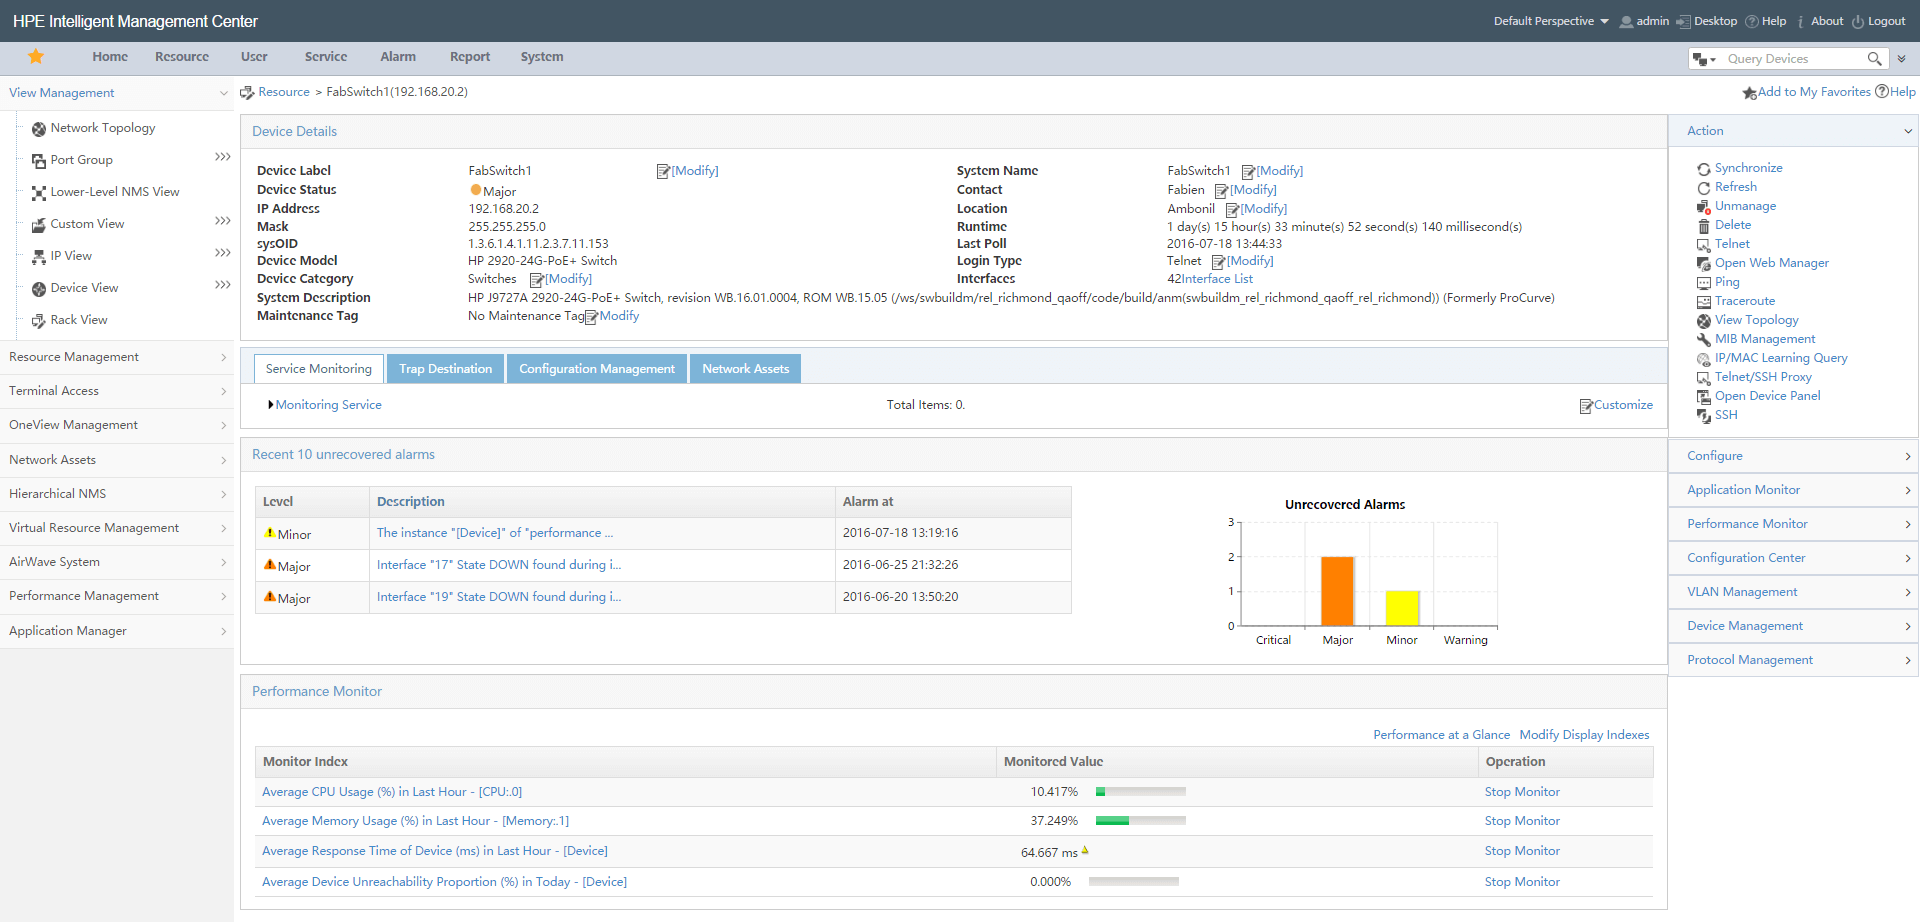Screen dimensions: 1920x922
Task: Open the Interface "17" State DOWN alarm
Action: coord(499,565)
